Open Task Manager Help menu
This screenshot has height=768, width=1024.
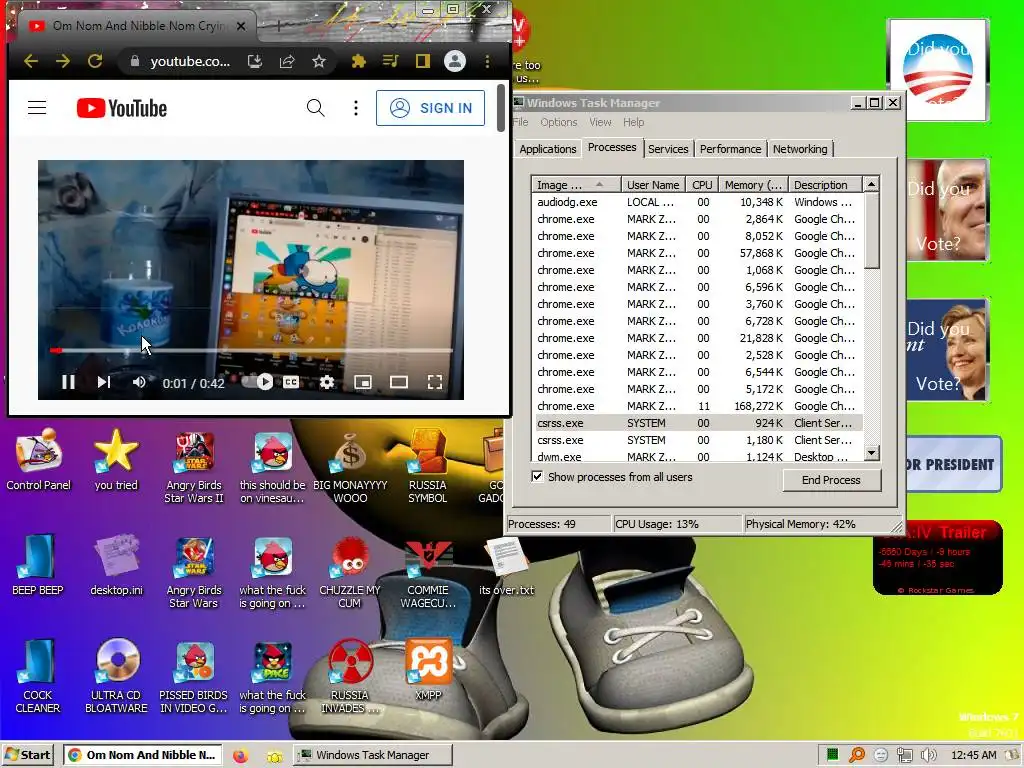633,122
